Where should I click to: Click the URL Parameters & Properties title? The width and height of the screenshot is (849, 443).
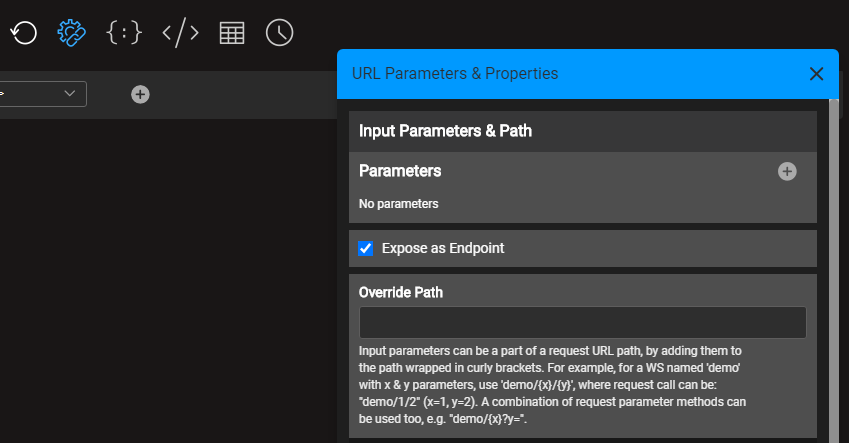(455, 74)
